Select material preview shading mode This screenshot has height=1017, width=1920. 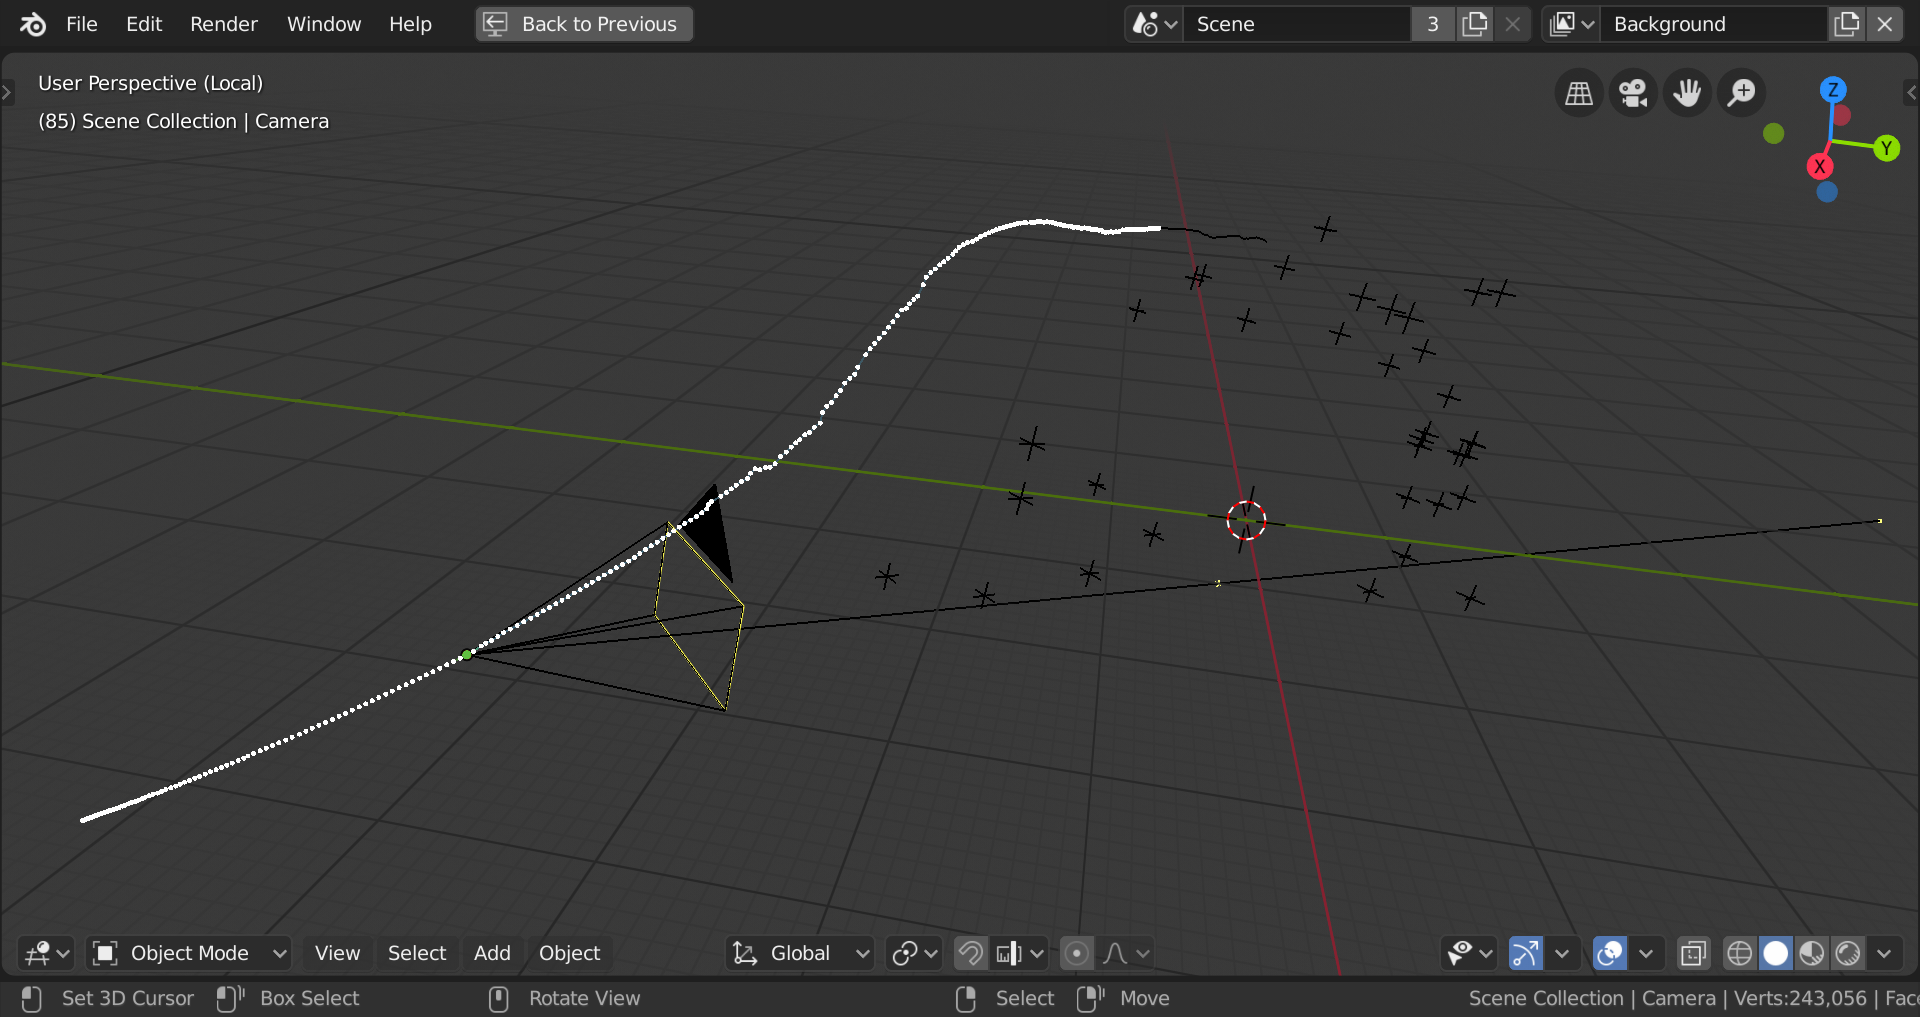coord(1812,953)
